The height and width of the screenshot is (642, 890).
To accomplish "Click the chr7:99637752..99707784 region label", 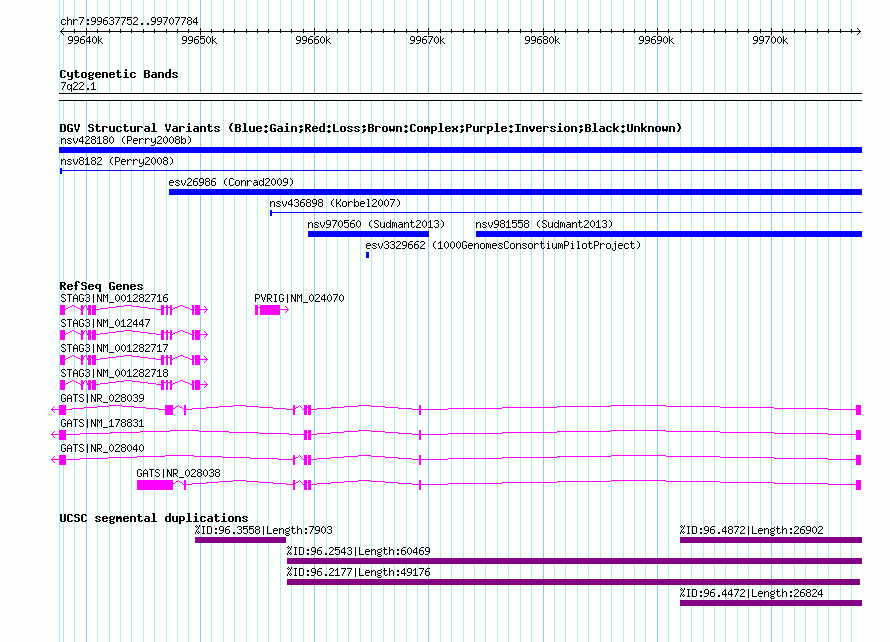I will coord(129,22).
